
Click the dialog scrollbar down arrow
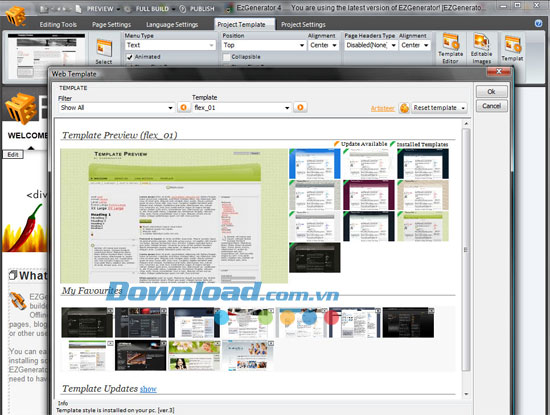pos(466,394)
